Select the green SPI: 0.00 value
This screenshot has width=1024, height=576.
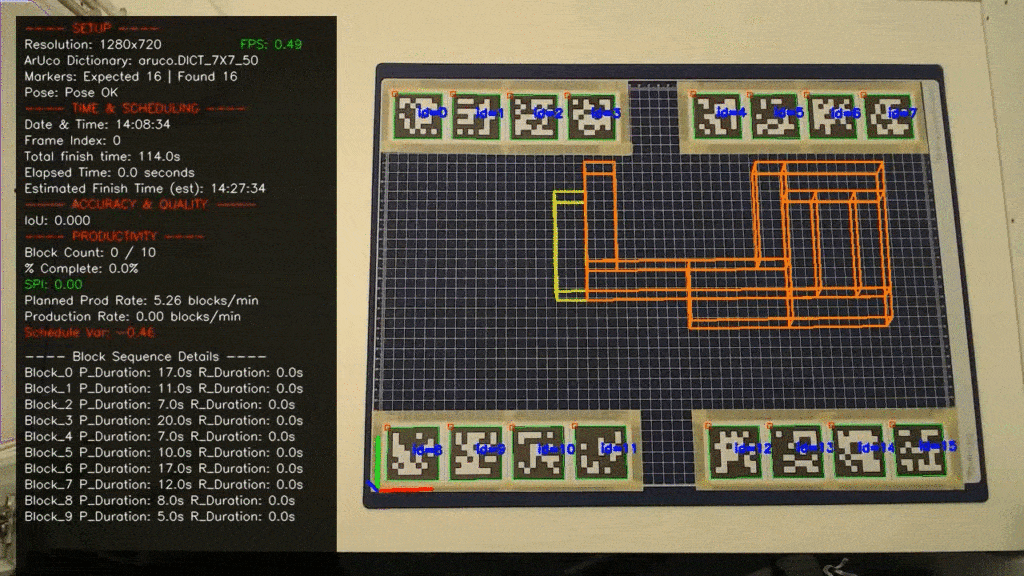[54, 284]
